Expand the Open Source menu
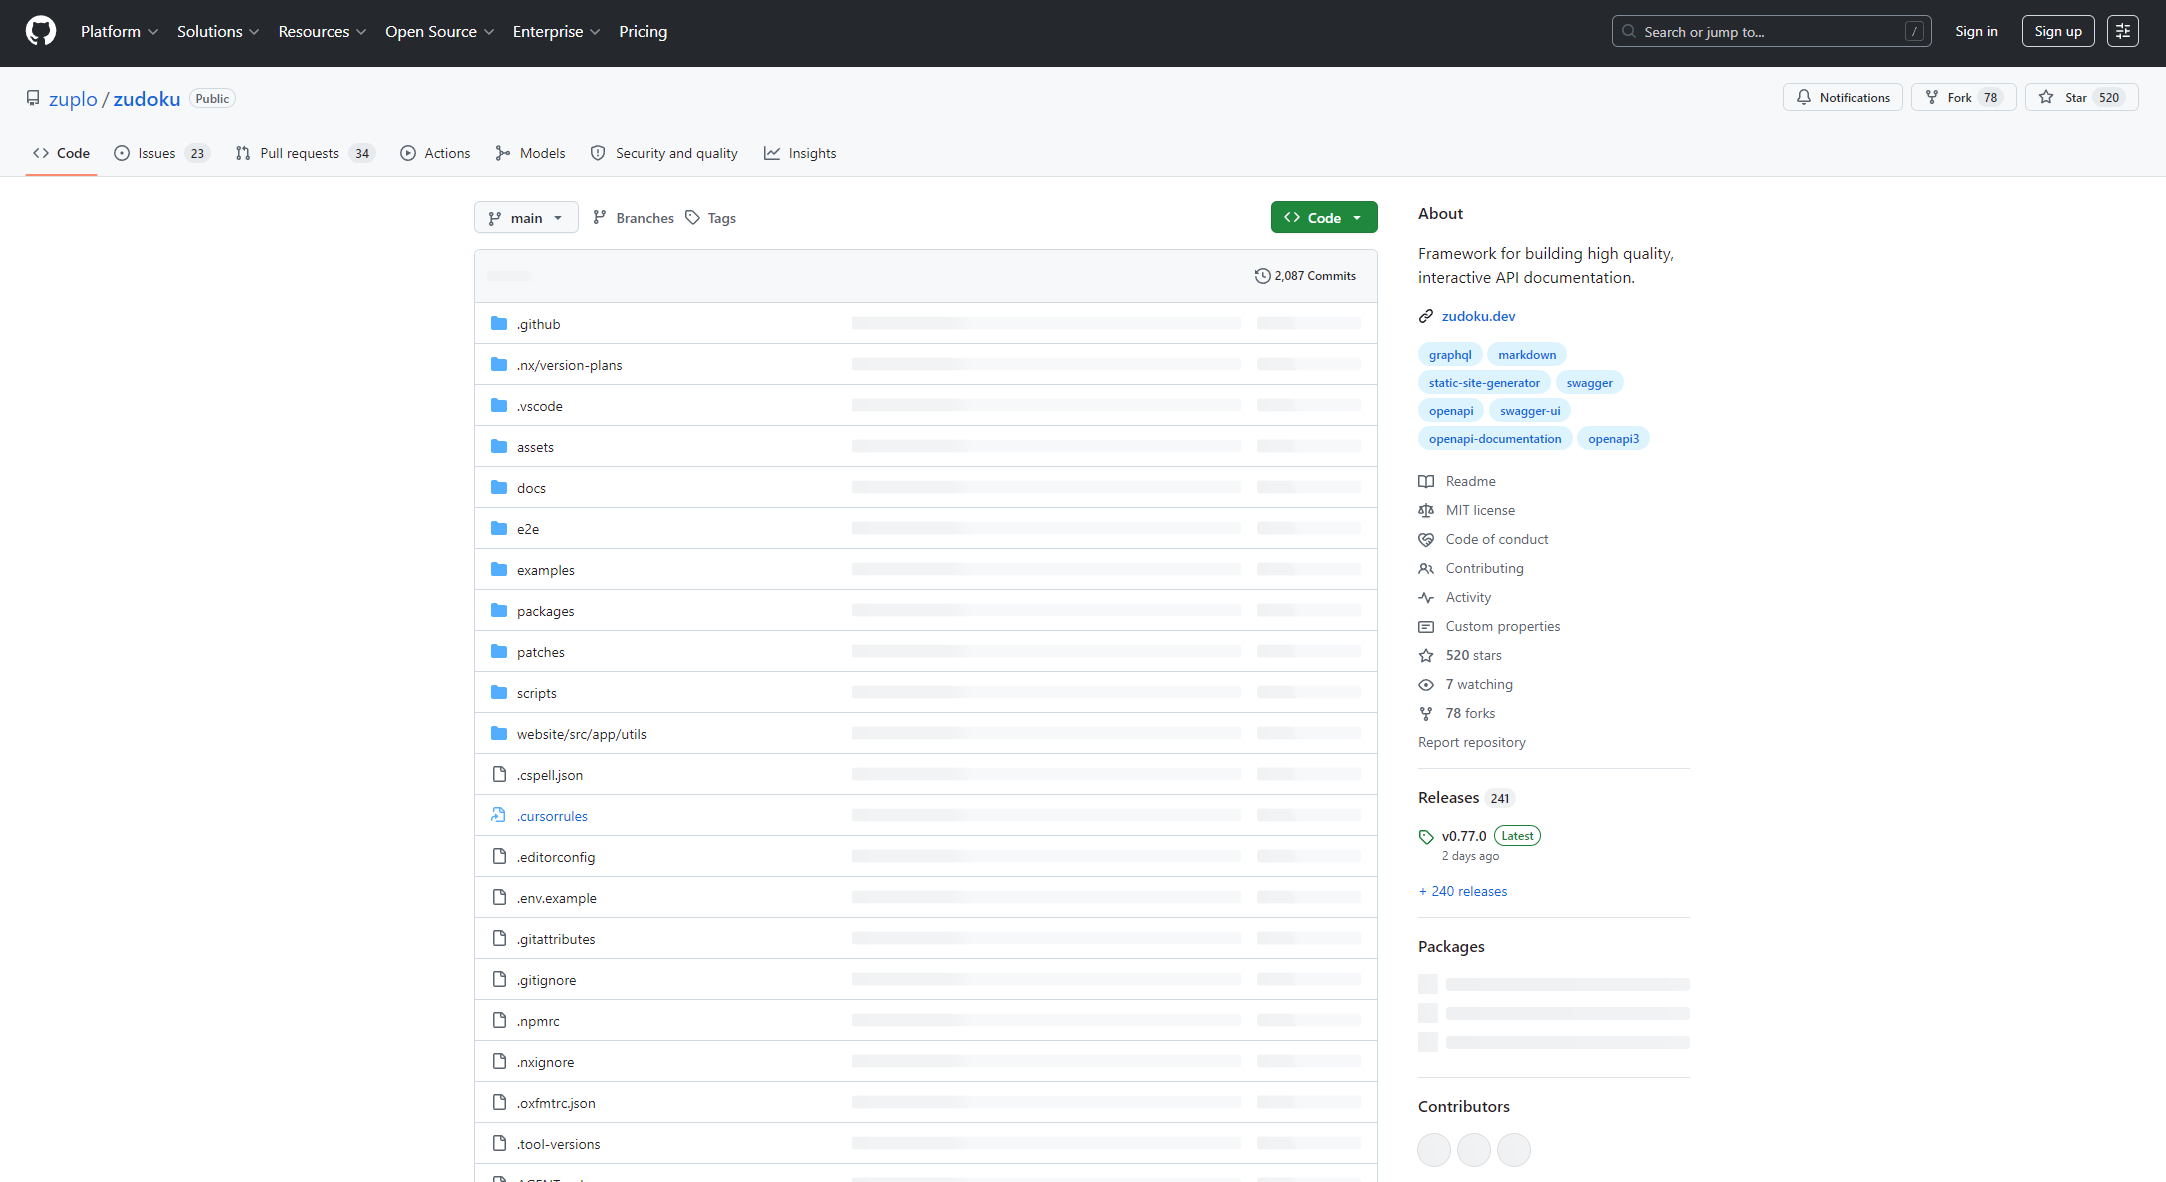 point(439,31)
